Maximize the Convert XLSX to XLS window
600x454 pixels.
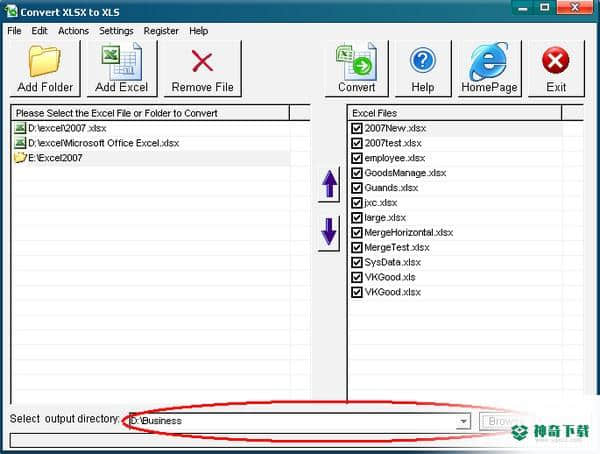coord(544,8)
